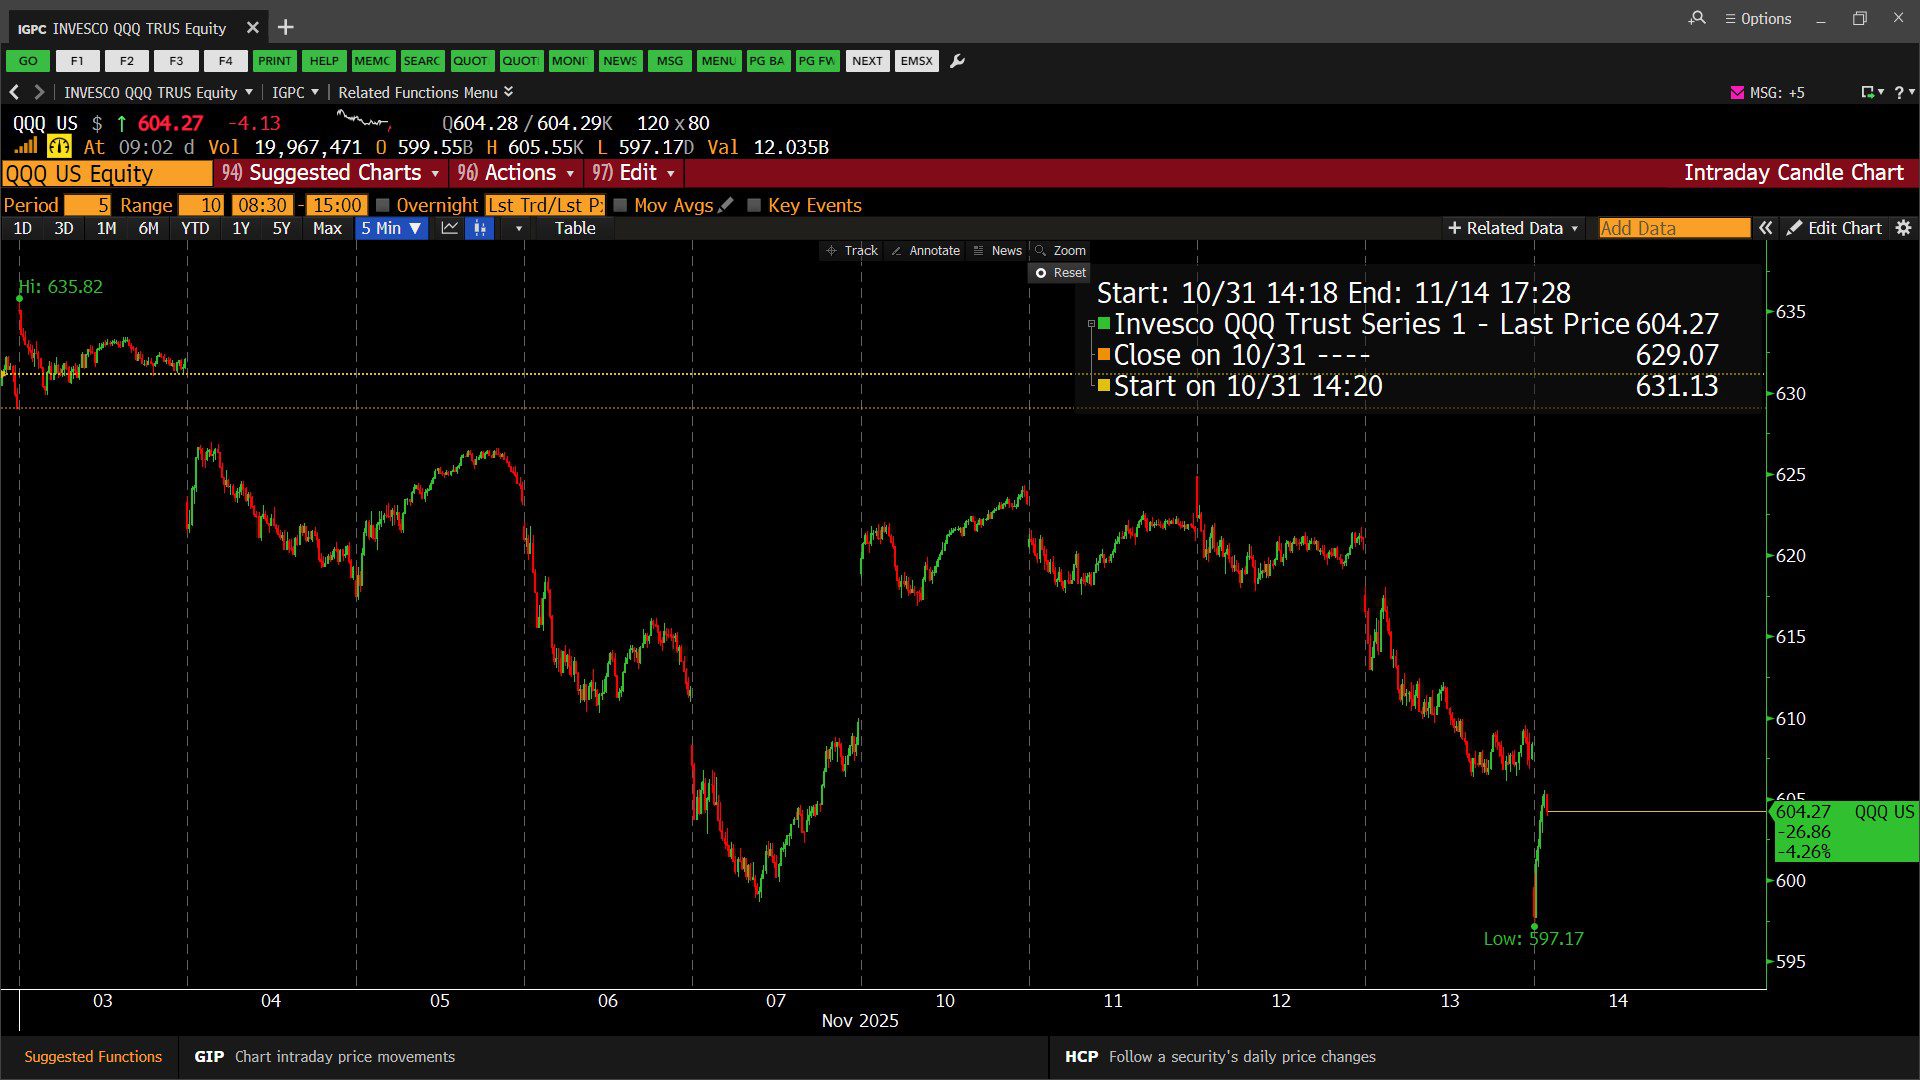
Task: Collapse panel with double-chevron icon
Action: pos(1766,228)
